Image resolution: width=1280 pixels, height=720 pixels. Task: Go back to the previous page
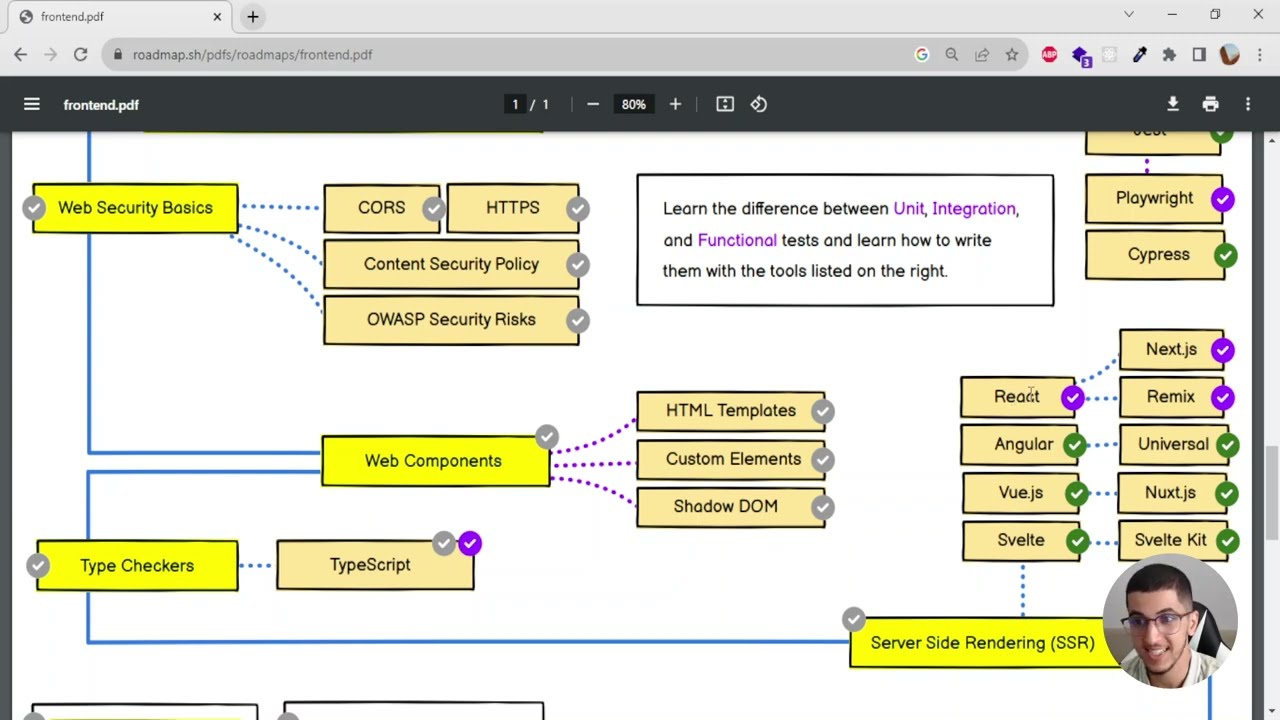tap(21, 55)
